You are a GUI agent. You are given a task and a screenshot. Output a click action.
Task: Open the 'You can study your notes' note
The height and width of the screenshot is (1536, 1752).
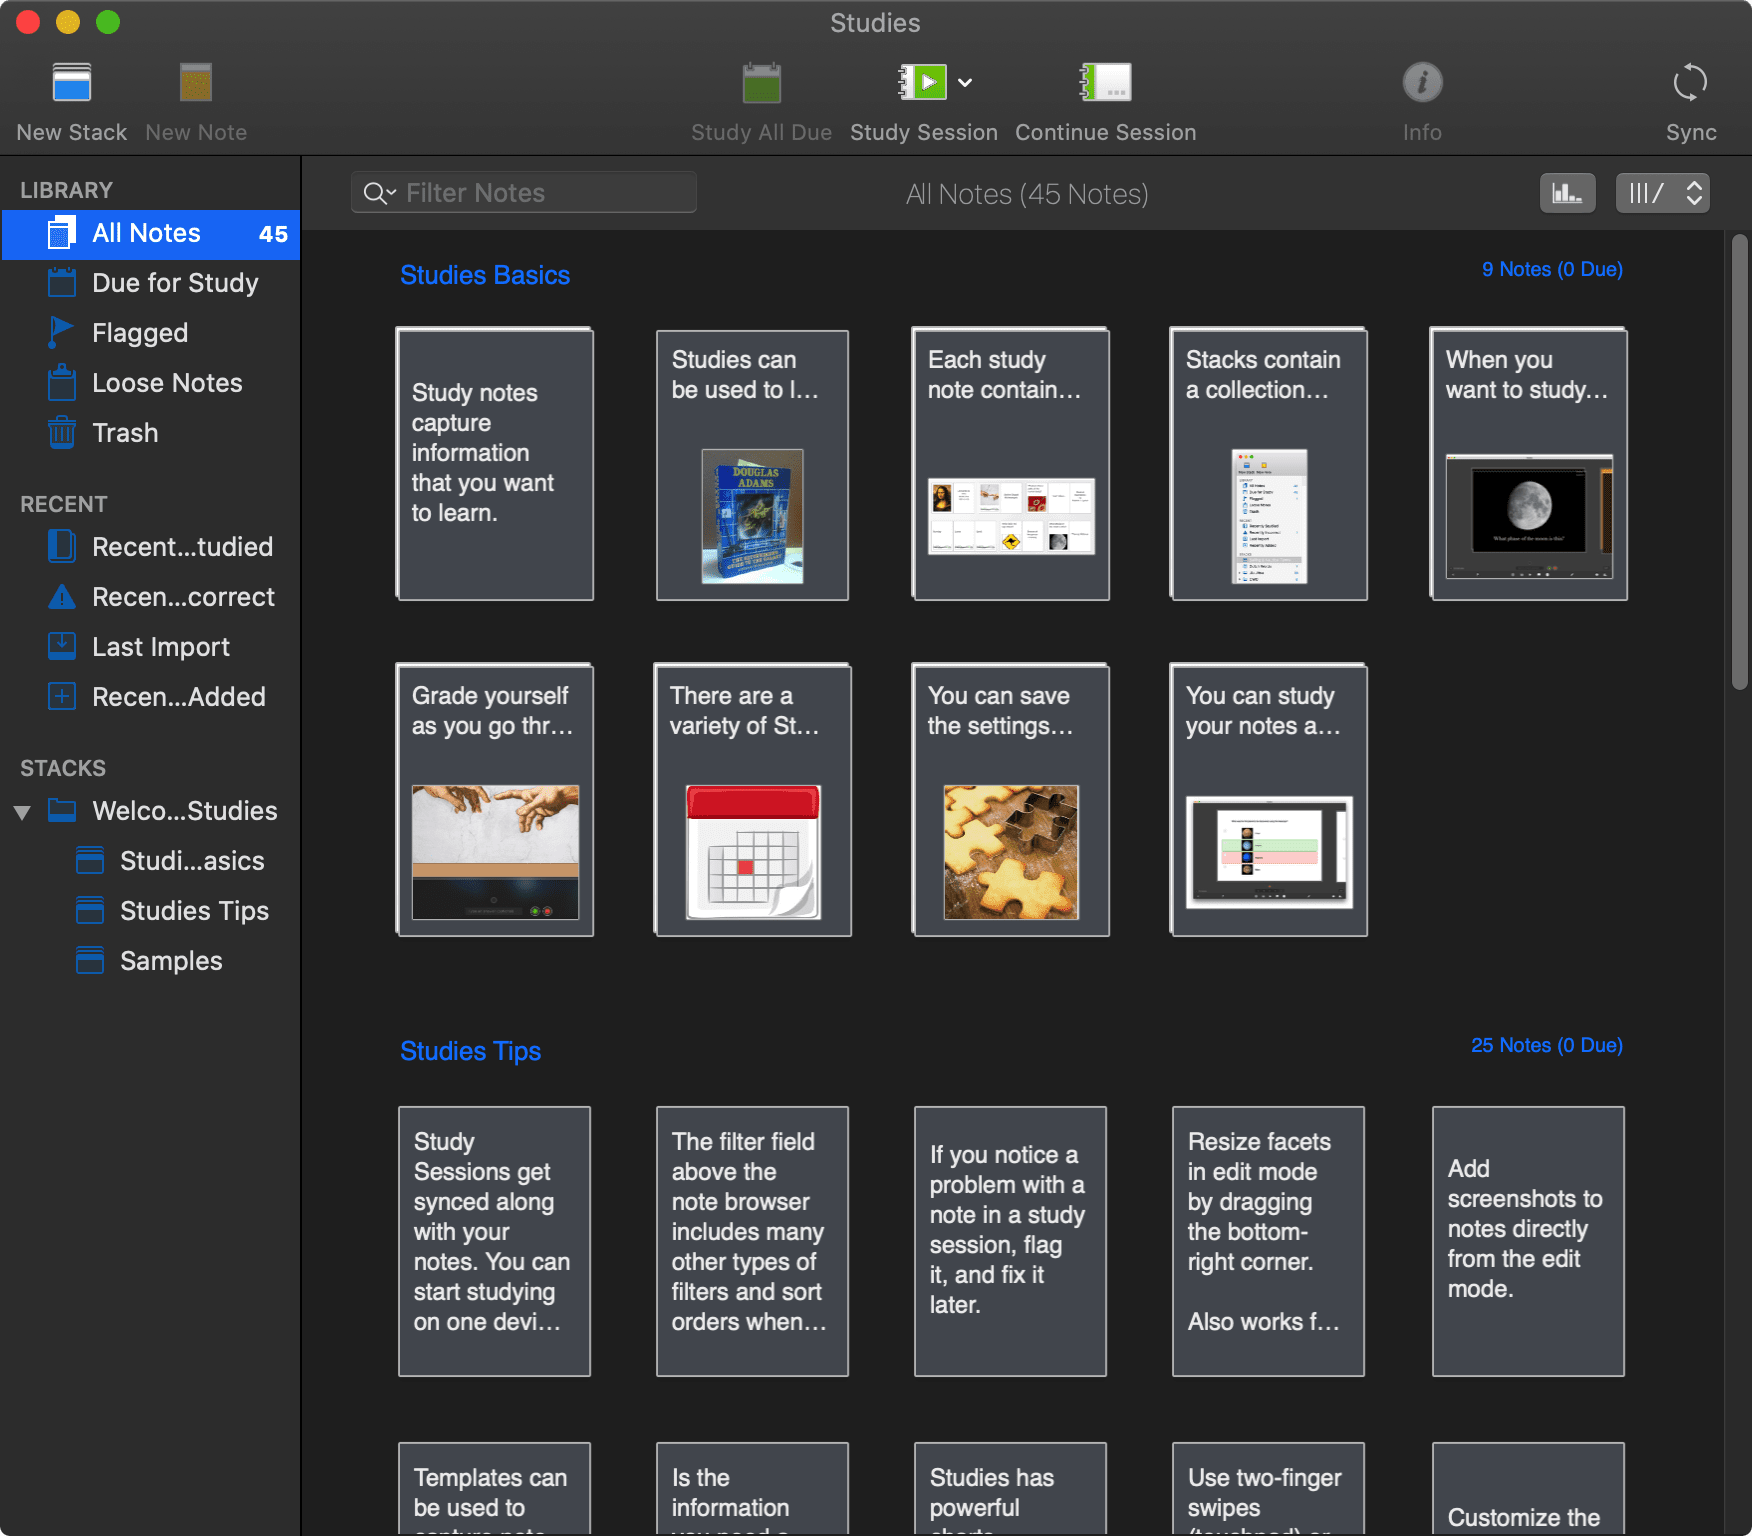coord(1269,800)
